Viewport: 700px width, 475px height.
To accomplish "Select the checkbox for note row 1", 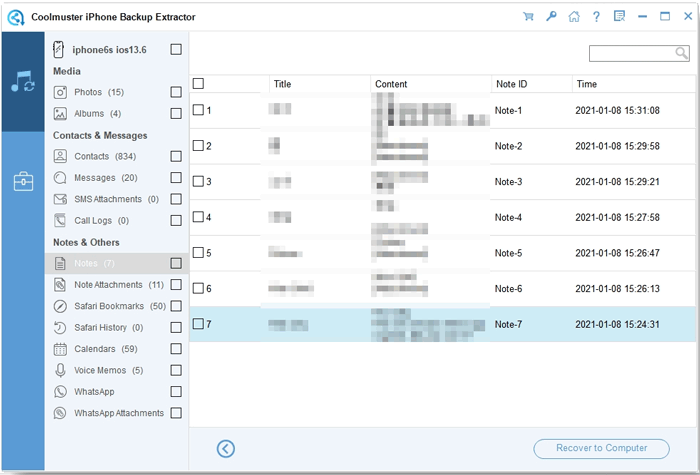I will [x=198, y=110].
